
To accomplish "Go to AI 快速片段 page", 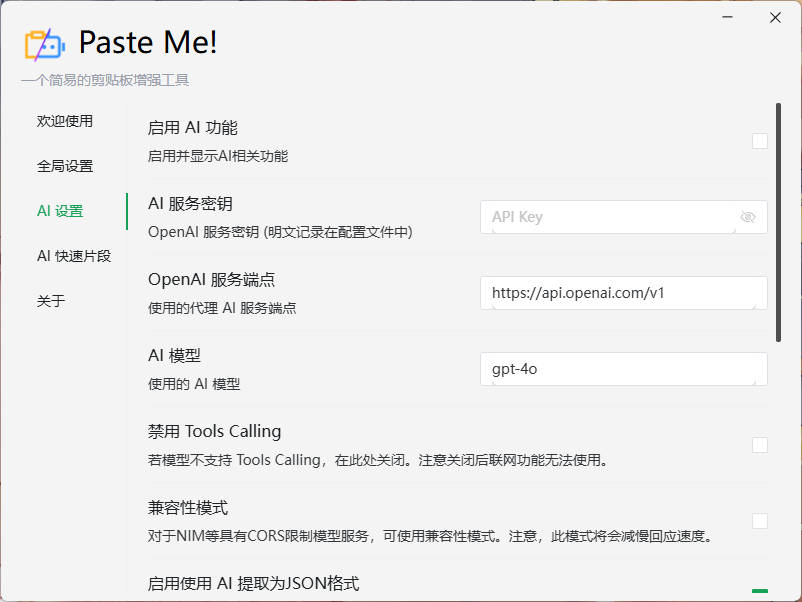I will (x=74, y=256).
